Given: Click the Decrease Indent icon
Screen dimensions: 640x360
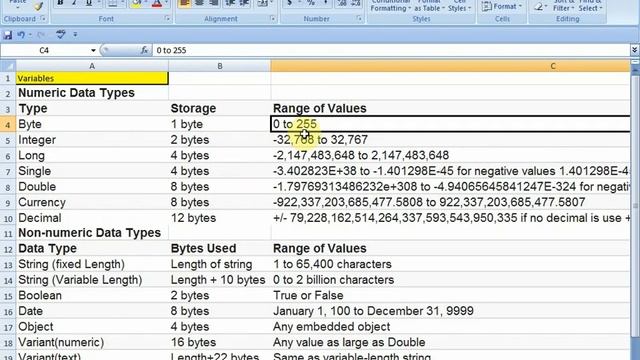Looking at the screenshot, I should (x=231, y=3).
